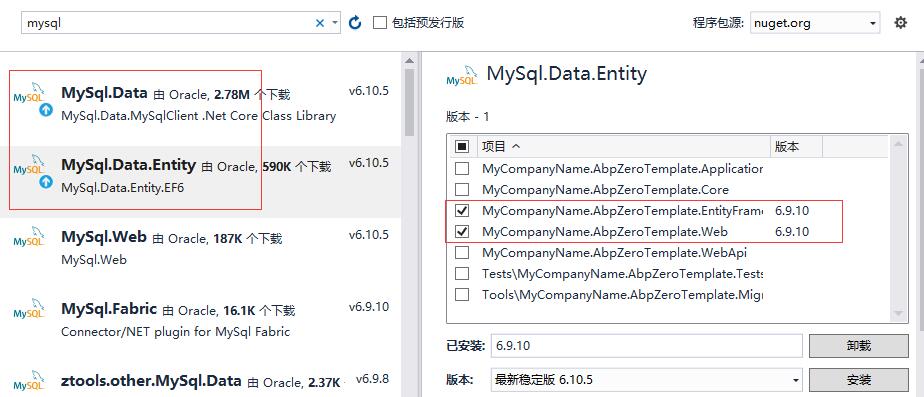The image size is (924, 397).
Task: Click MySql logo in details pane header
Action: click(x=462, y=76)
